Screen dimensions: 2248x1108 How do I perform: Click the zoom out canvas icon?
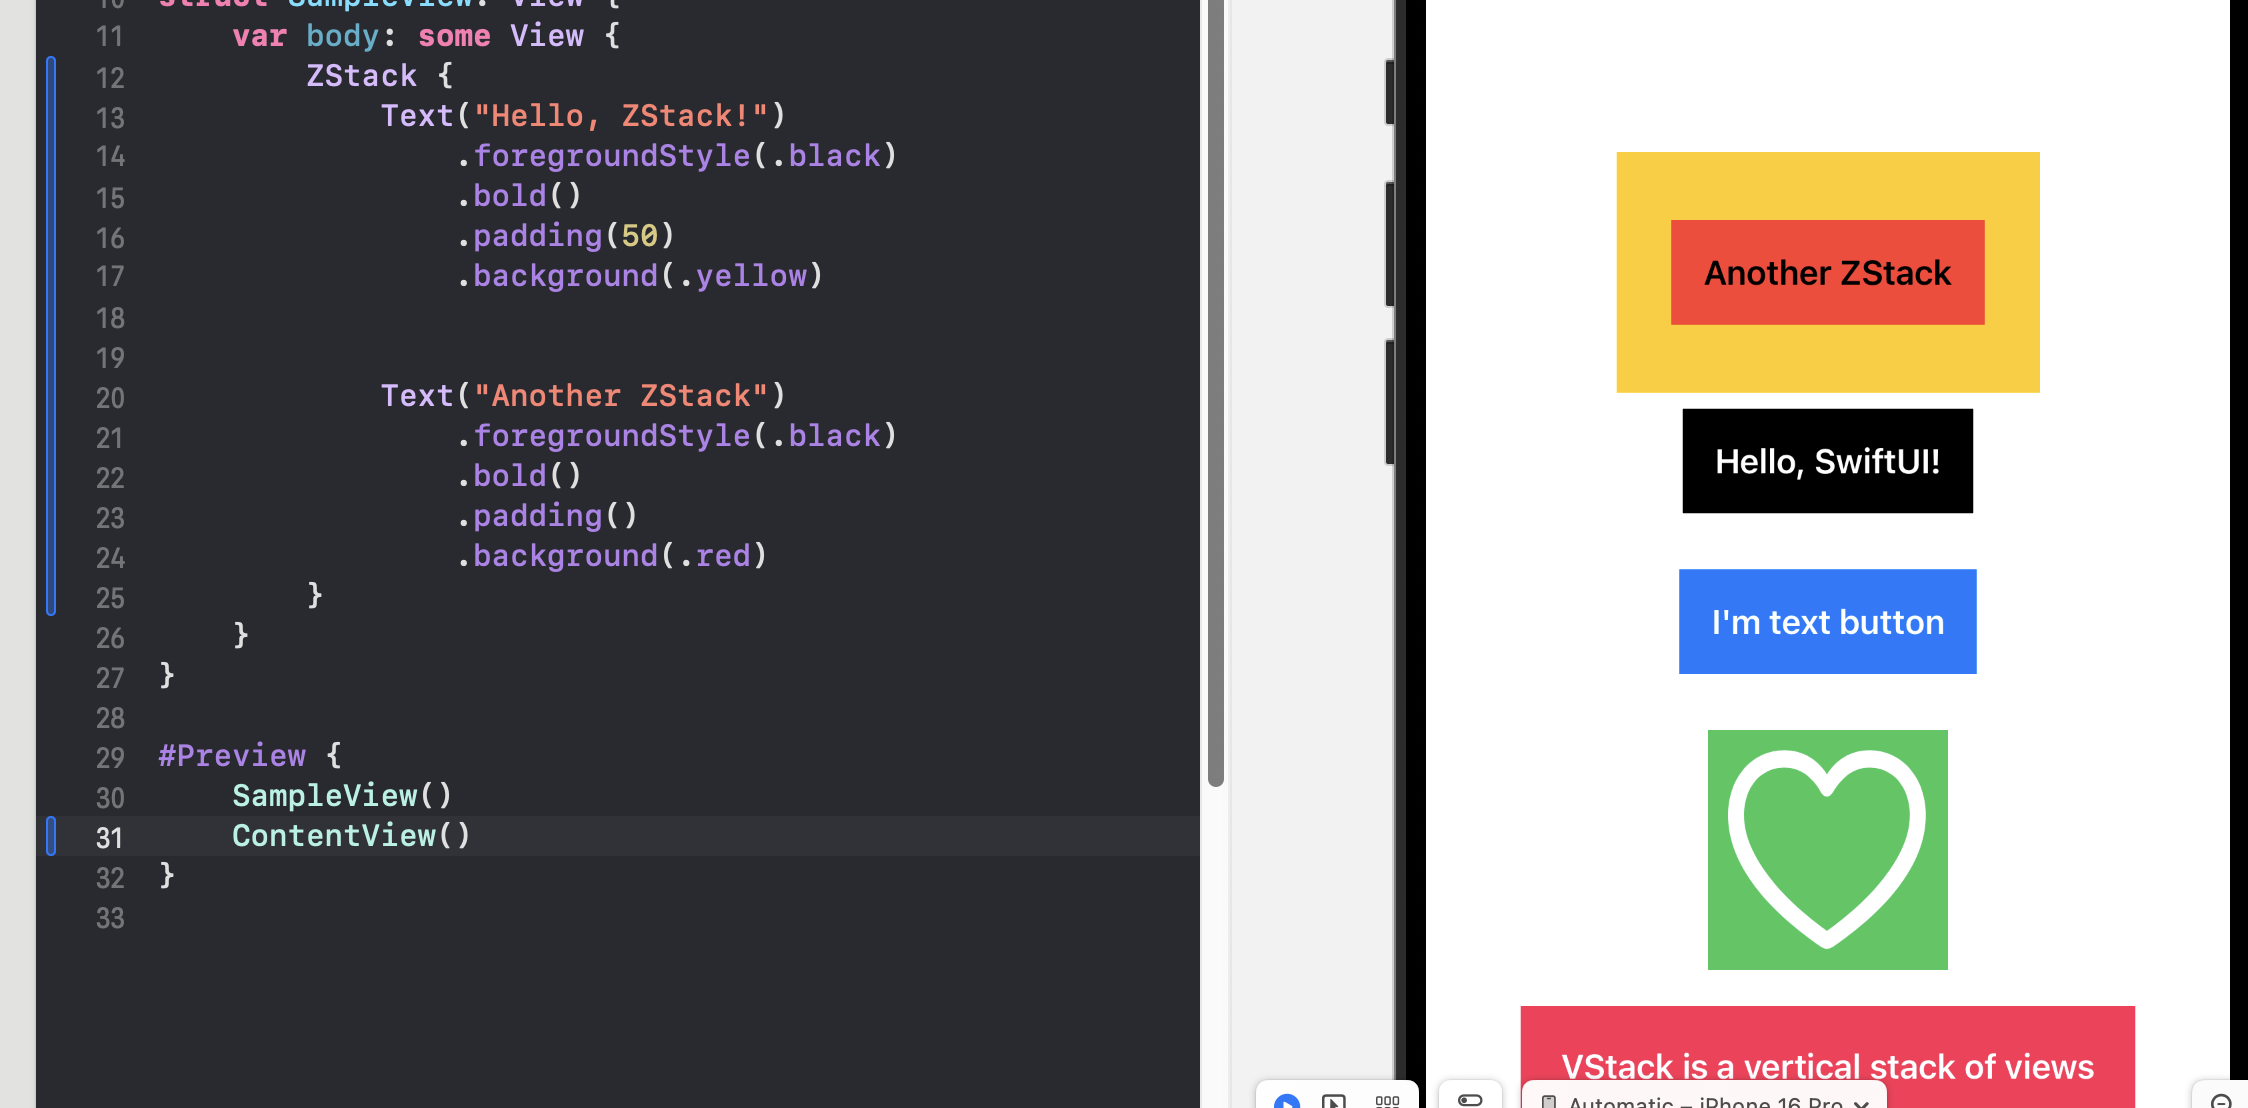(2221, 1100)
